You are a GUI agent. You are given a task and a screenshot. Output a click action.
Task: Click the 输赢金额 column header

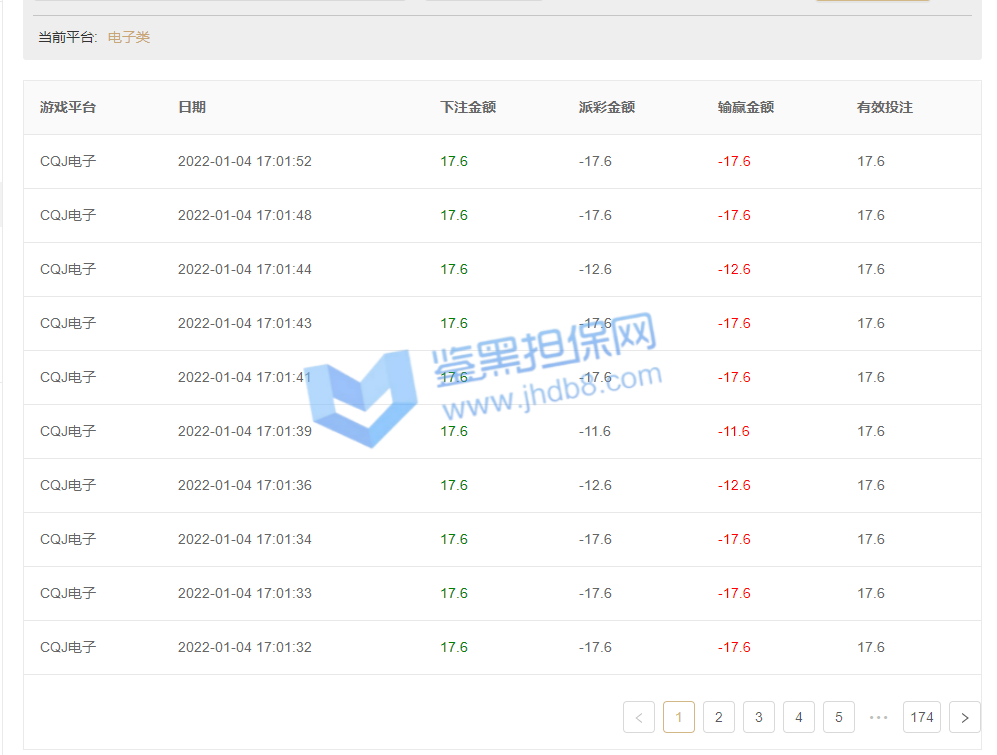[x=746, y=107]
